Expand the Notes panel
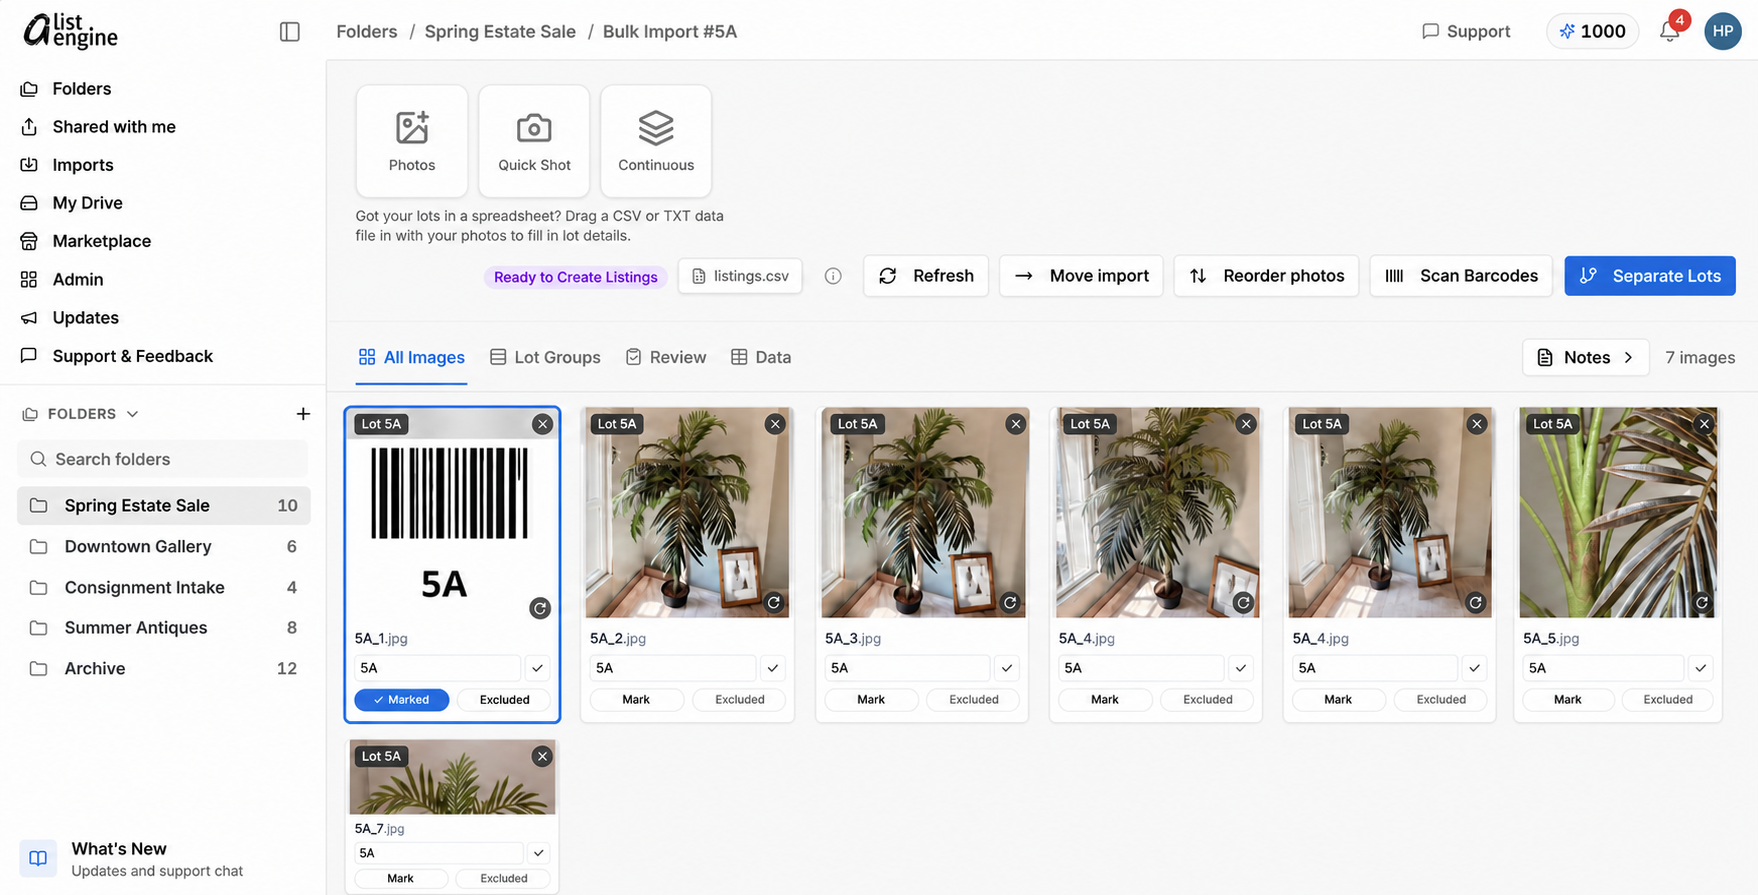Screen dimensions: 1758x895 (x=1585, y=357)
